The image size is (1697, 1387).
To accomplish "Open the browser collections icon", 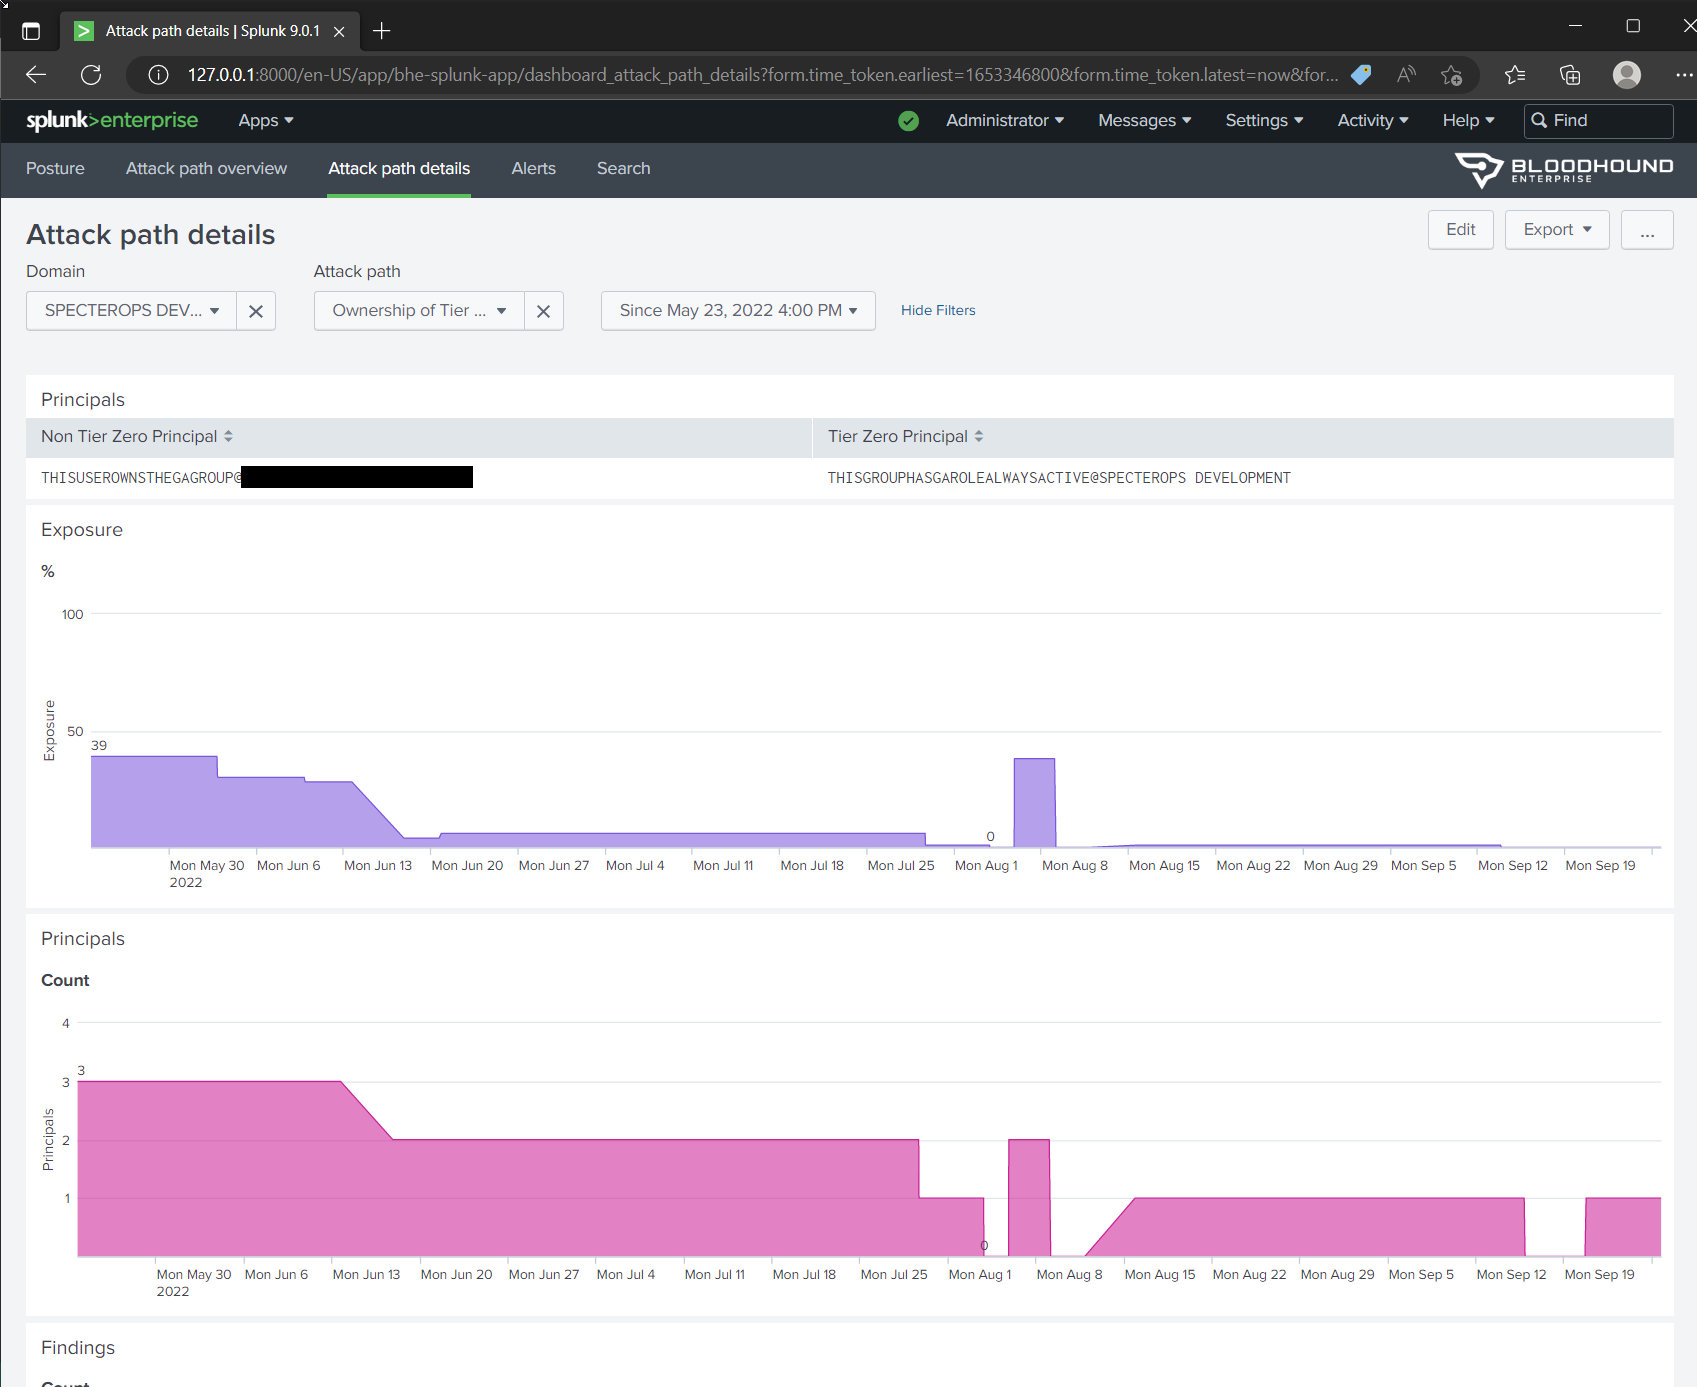I will tap(1570, 75).
